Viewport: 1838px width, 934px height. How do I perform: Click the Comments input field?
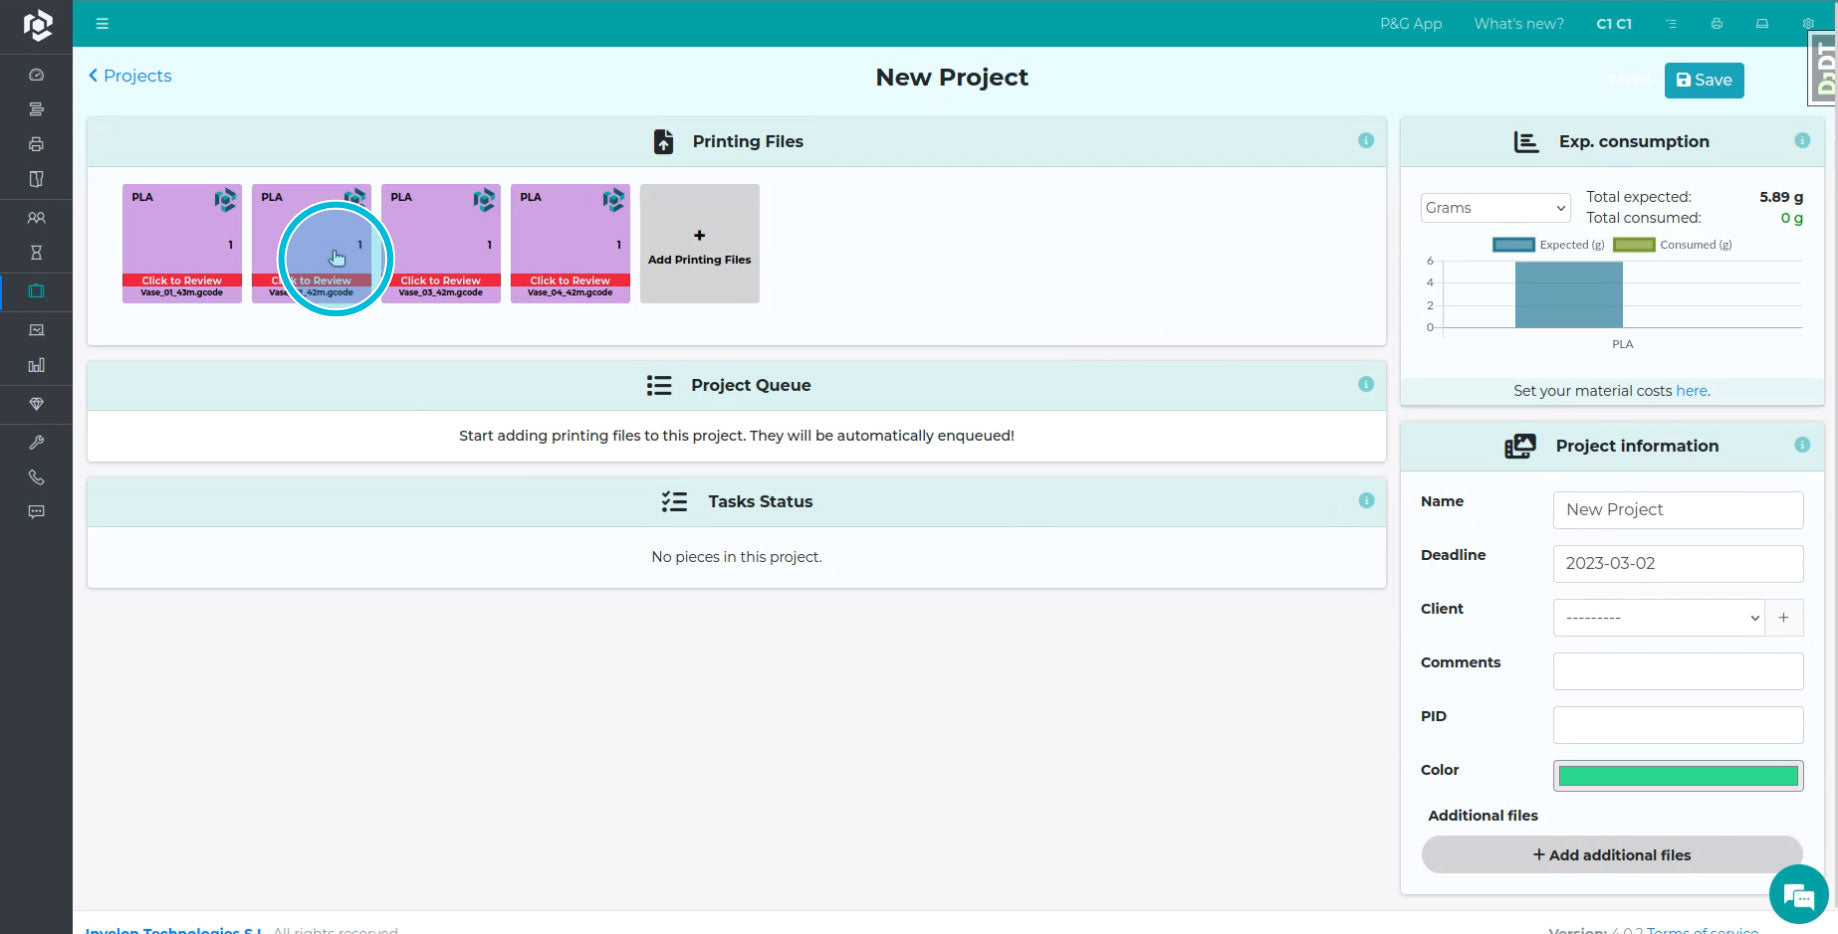(x=1678, y=672)
